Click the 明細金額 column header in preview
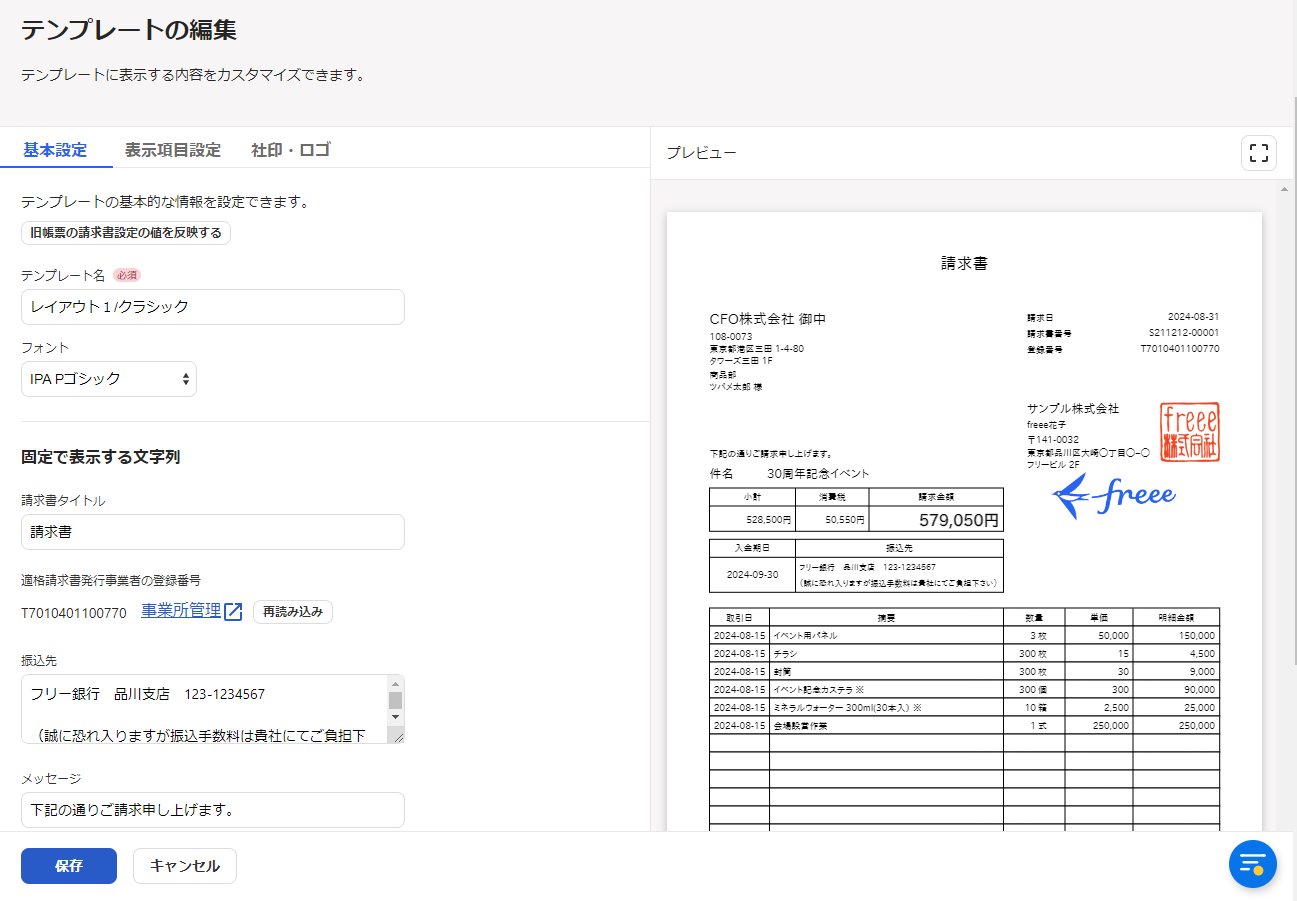 pyautogui.click(x=1176, y=617)
